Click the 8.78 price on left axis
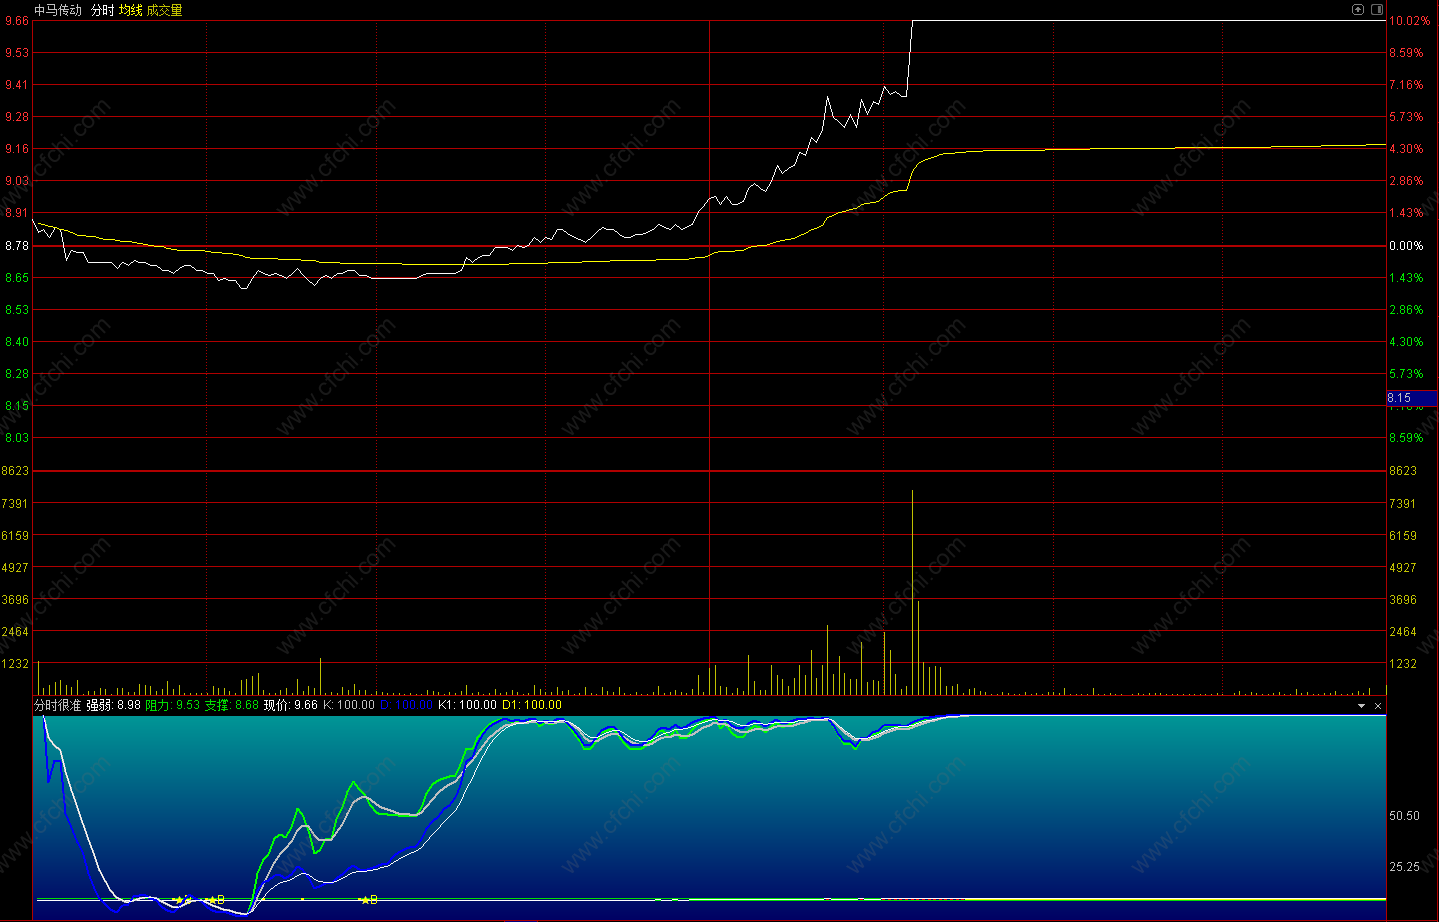The image size is (1439, 922). pos(16,246)
